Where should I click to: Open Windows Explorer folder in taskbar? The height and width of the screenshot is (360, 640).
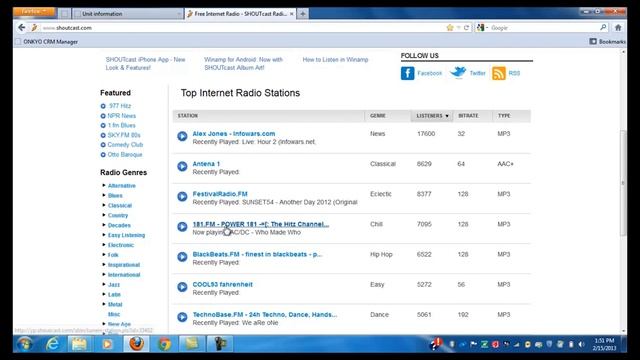coord(79,344)
